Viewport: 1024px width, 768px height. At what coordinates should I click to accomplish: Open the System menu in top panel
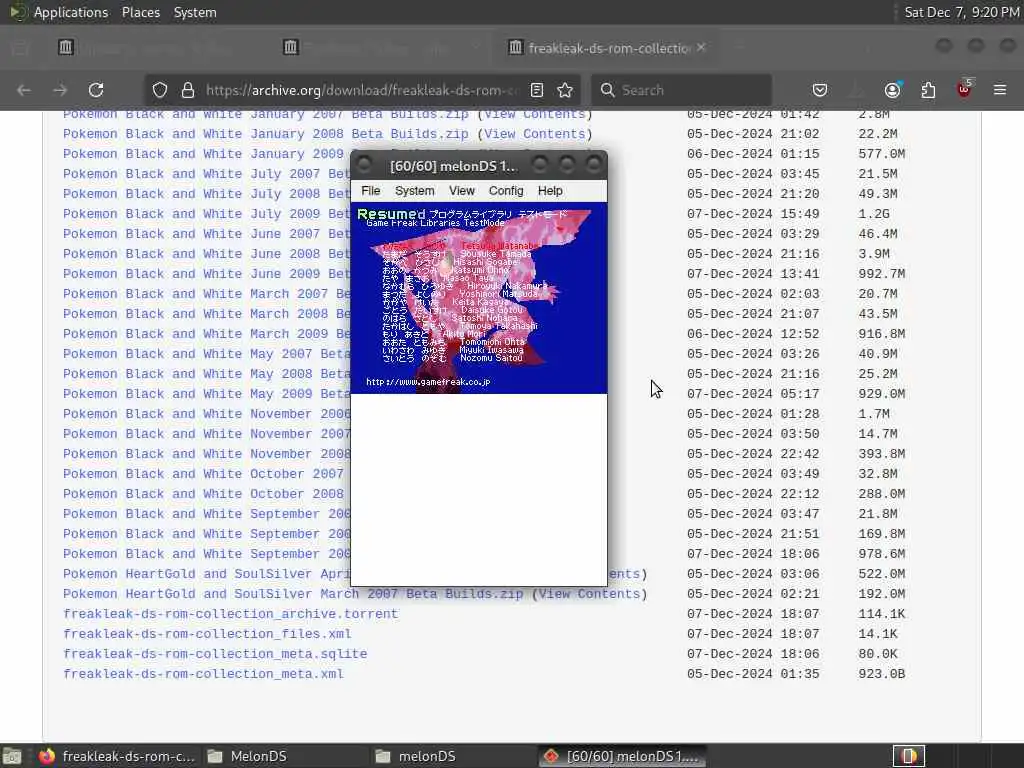195,12
